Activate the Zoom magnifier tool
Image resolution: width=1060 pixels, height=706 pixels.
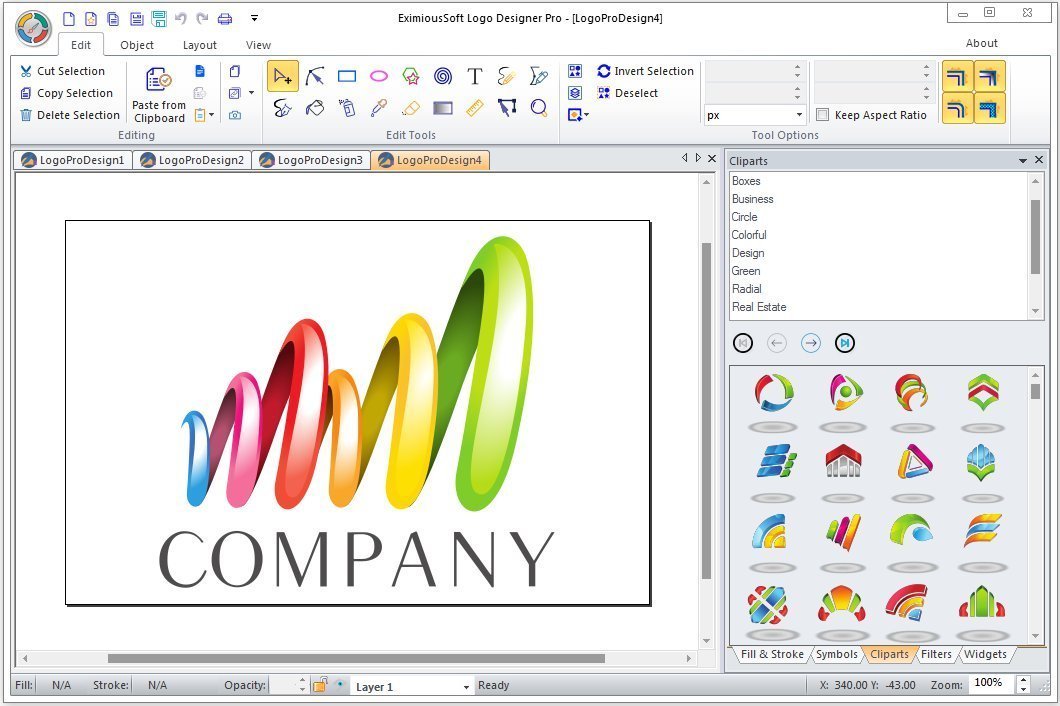[539, 108]
